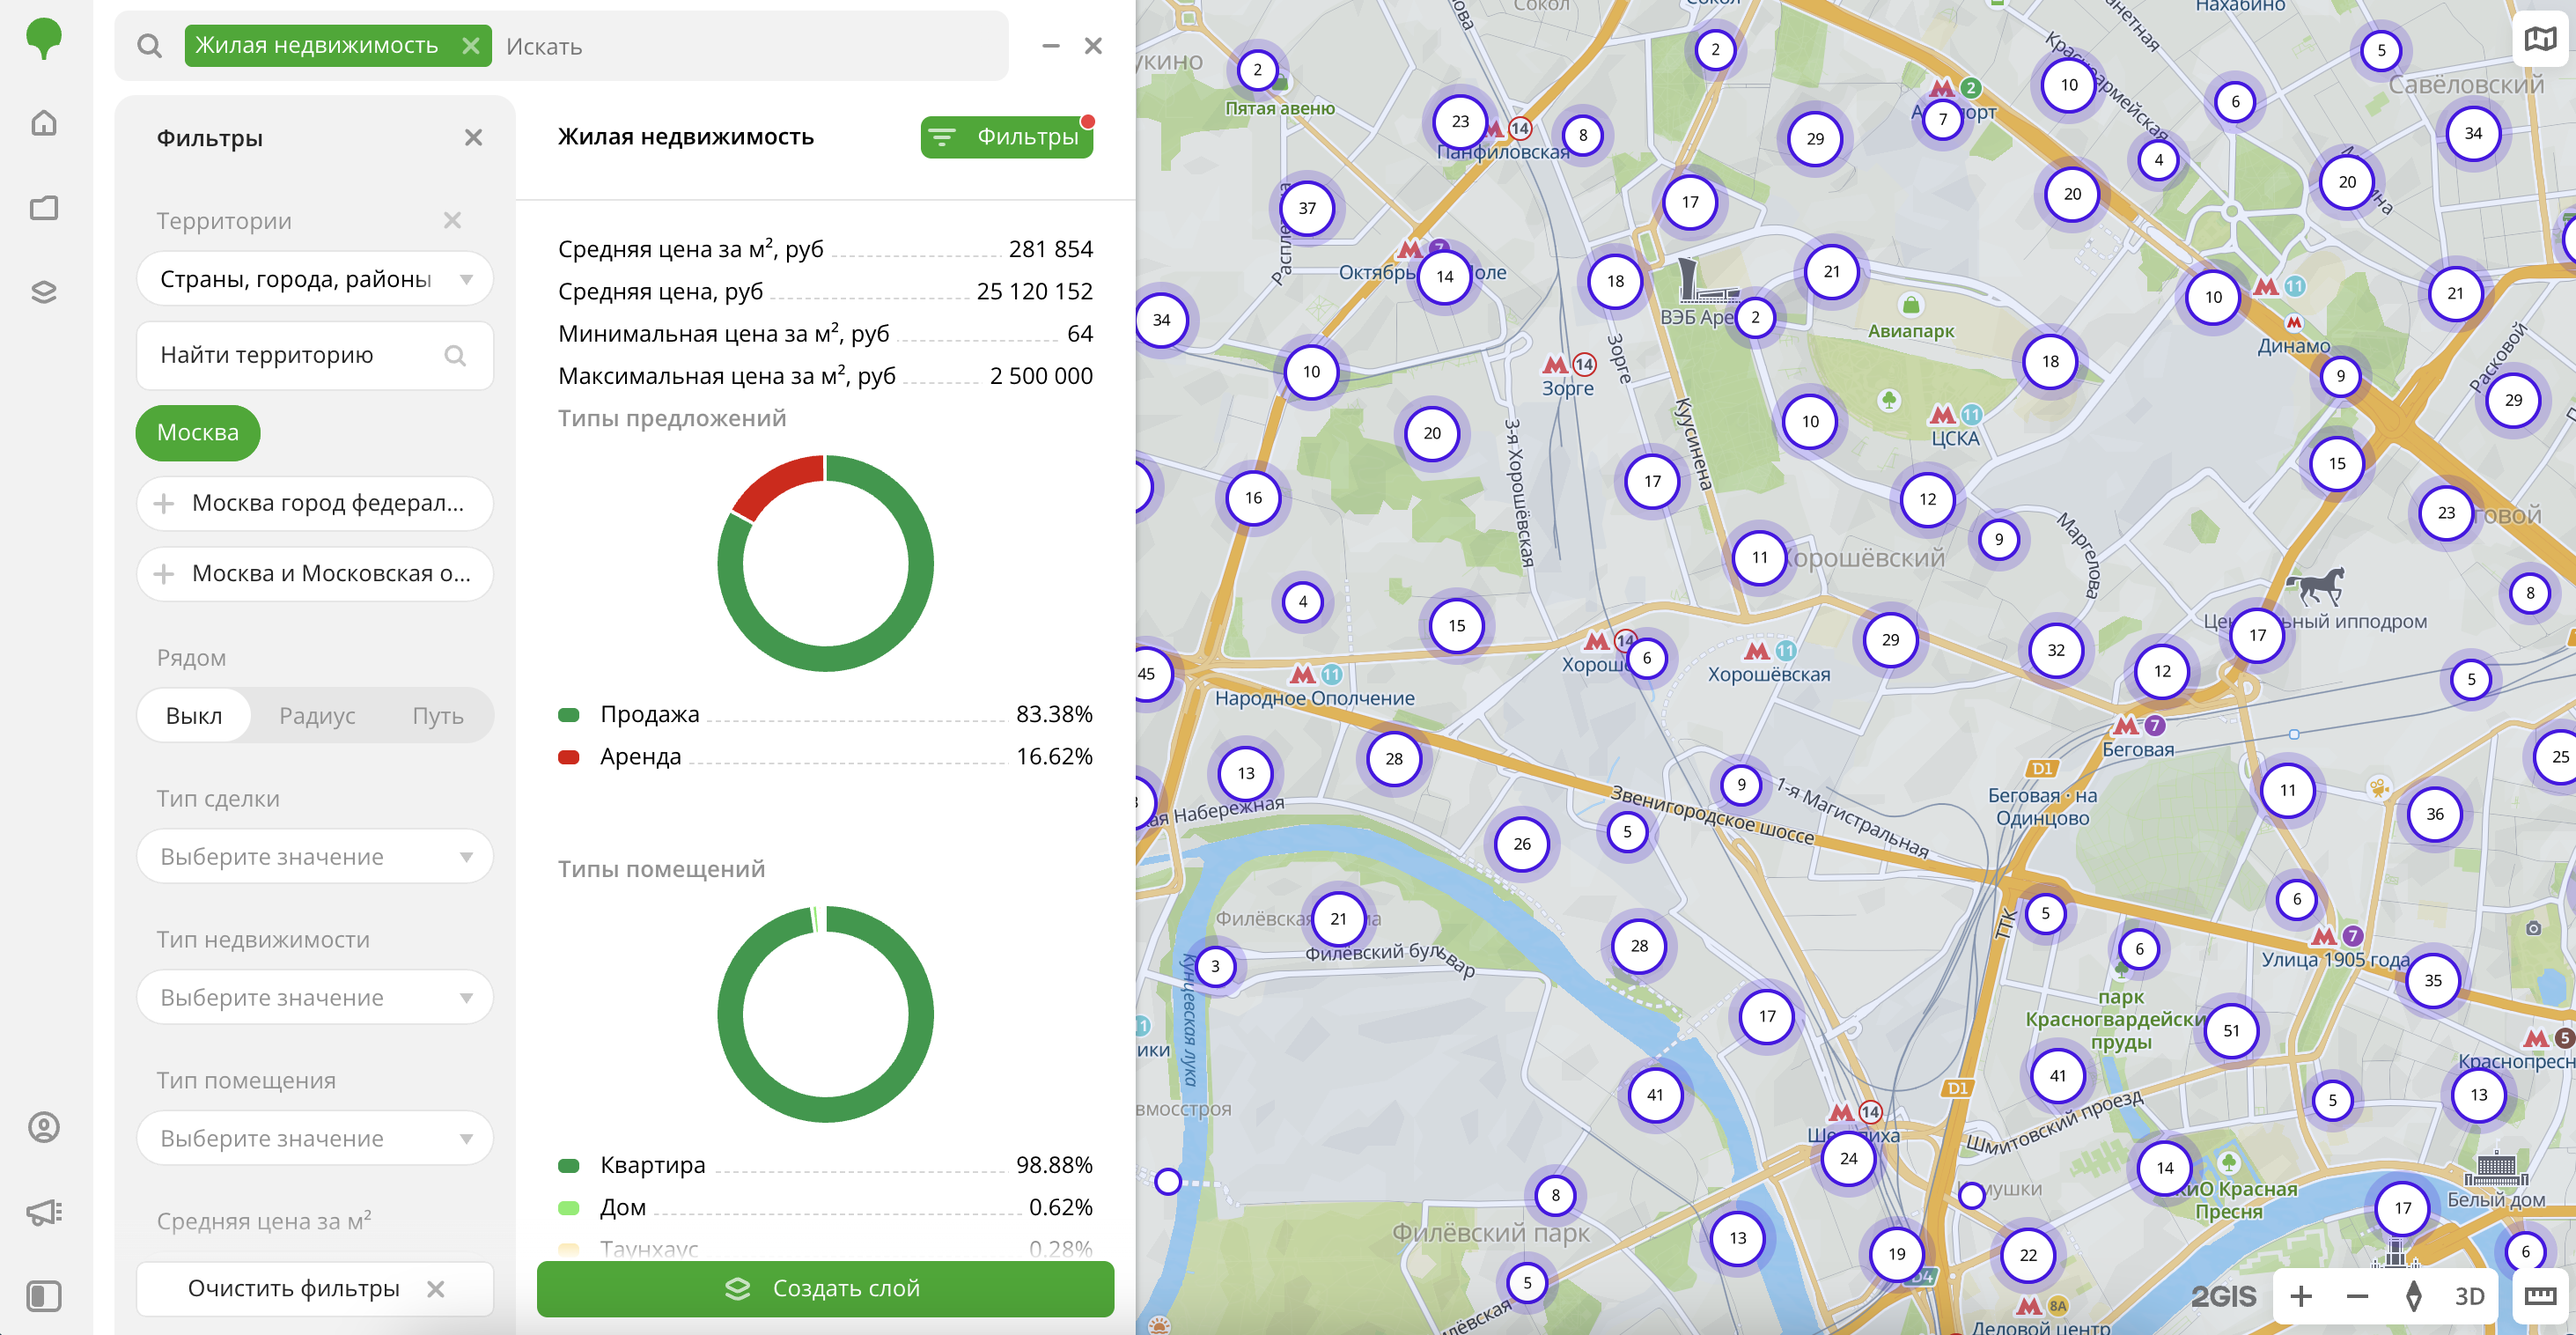This screenshot has width=2576, height=1335.
Task: Click the Типы предложений heading
Action: pyautogui.click(x=672, y=419)
